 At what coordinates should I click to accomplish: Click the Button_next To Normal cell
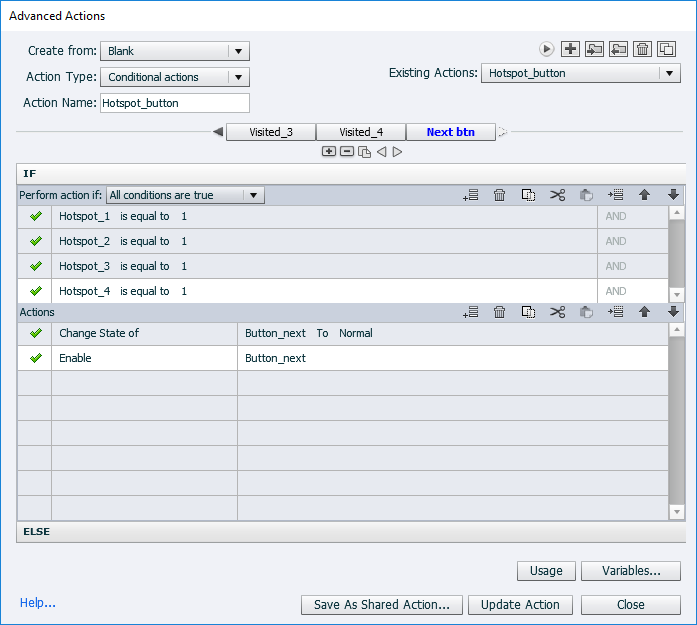click(x=453, y=333)
